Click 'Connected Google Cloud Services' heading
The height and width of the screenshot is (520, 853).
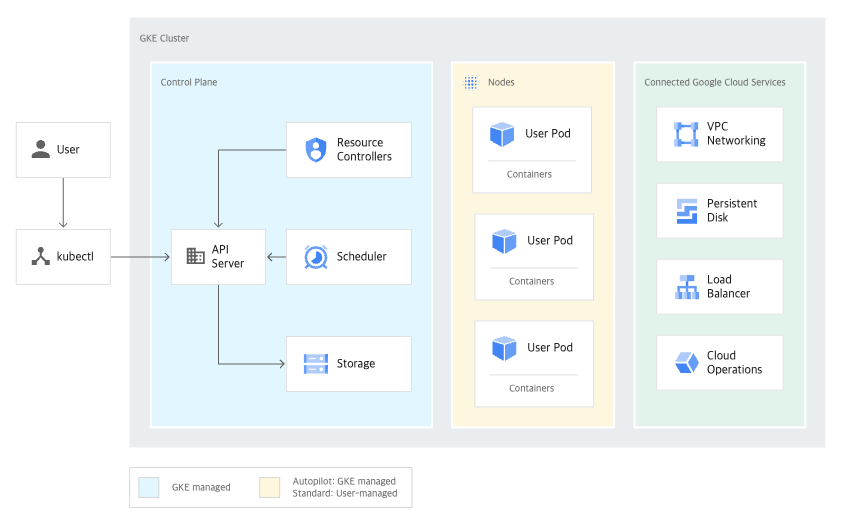715,82
